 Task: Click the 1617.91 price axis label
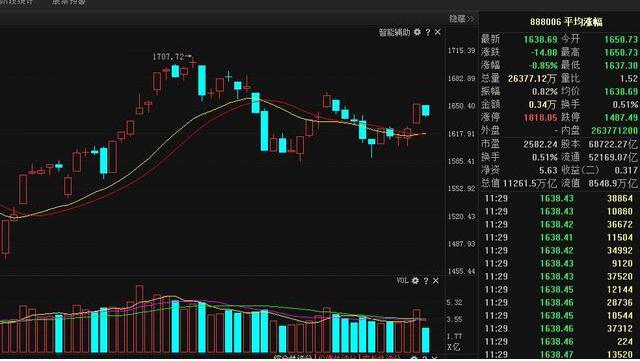coord(461,134)
